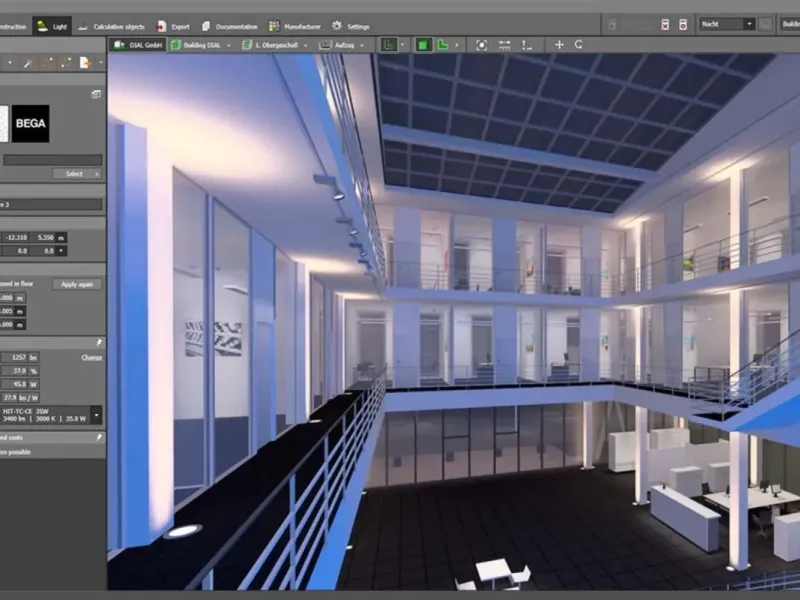Select the Building DIAL breadcrumb
The image size is (800, 600).
pyautogui.click(x=196, y=45)
